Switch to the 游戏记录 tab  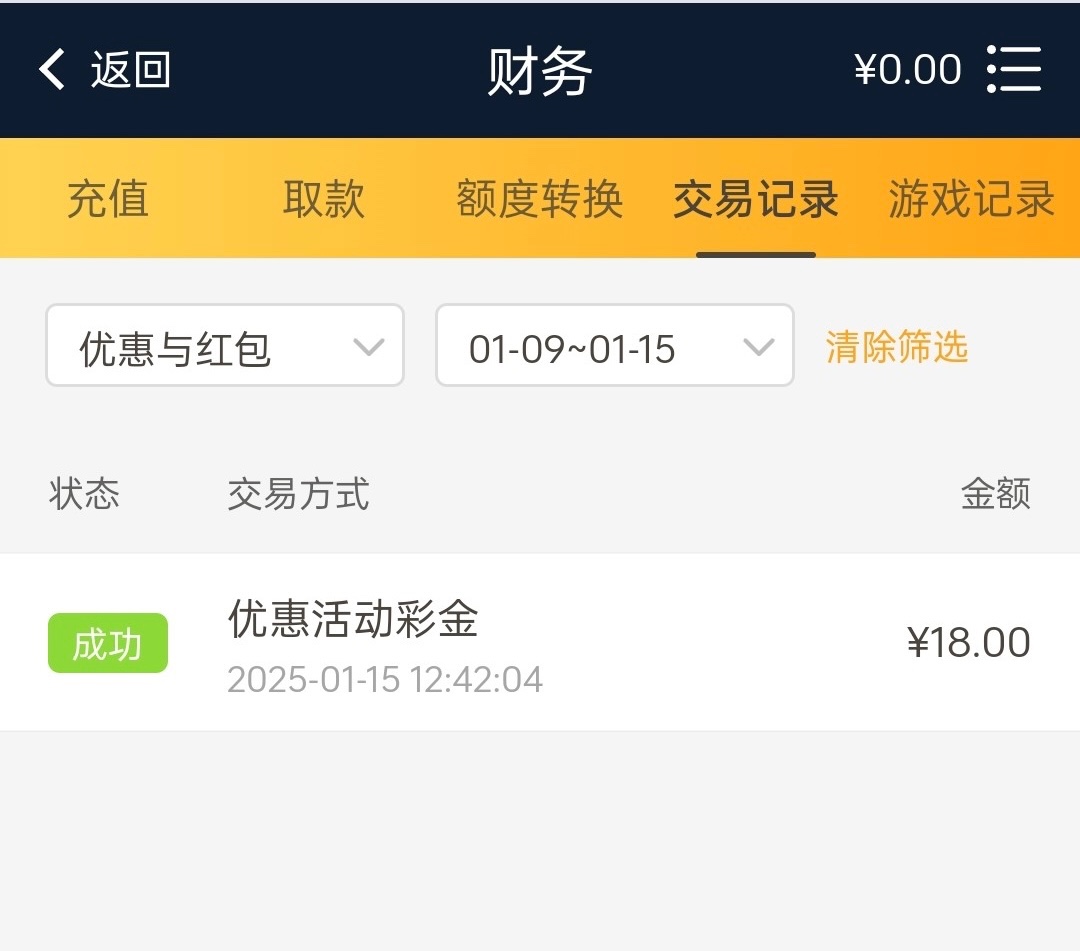971,199
